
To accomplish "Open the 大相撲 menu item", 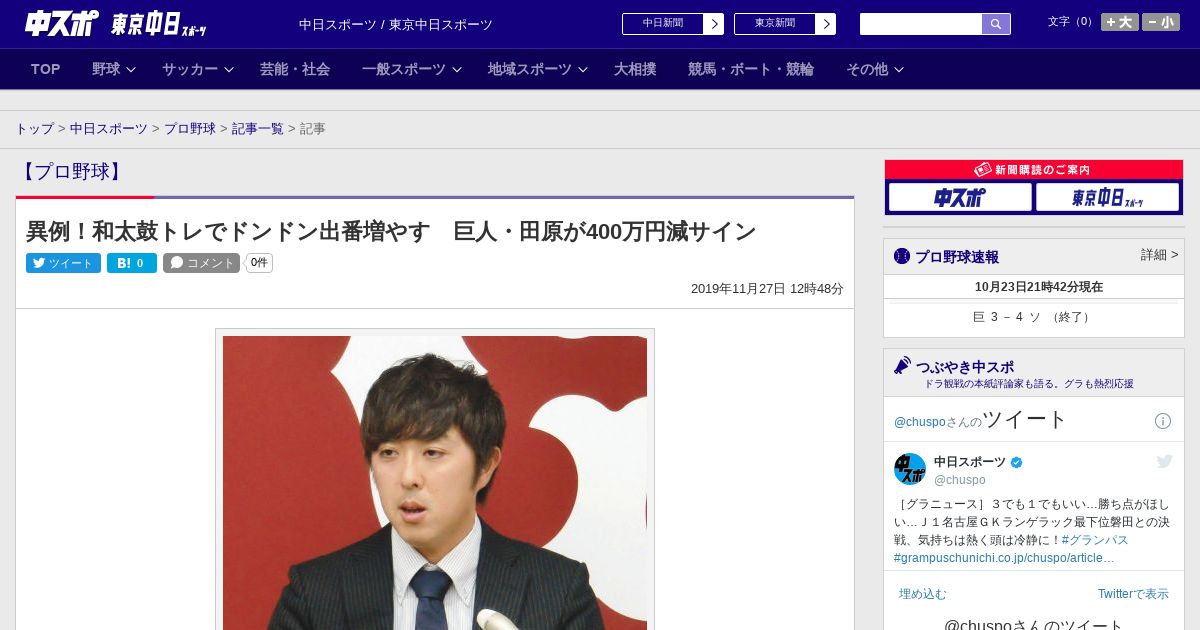I will [x=635, y=69].
